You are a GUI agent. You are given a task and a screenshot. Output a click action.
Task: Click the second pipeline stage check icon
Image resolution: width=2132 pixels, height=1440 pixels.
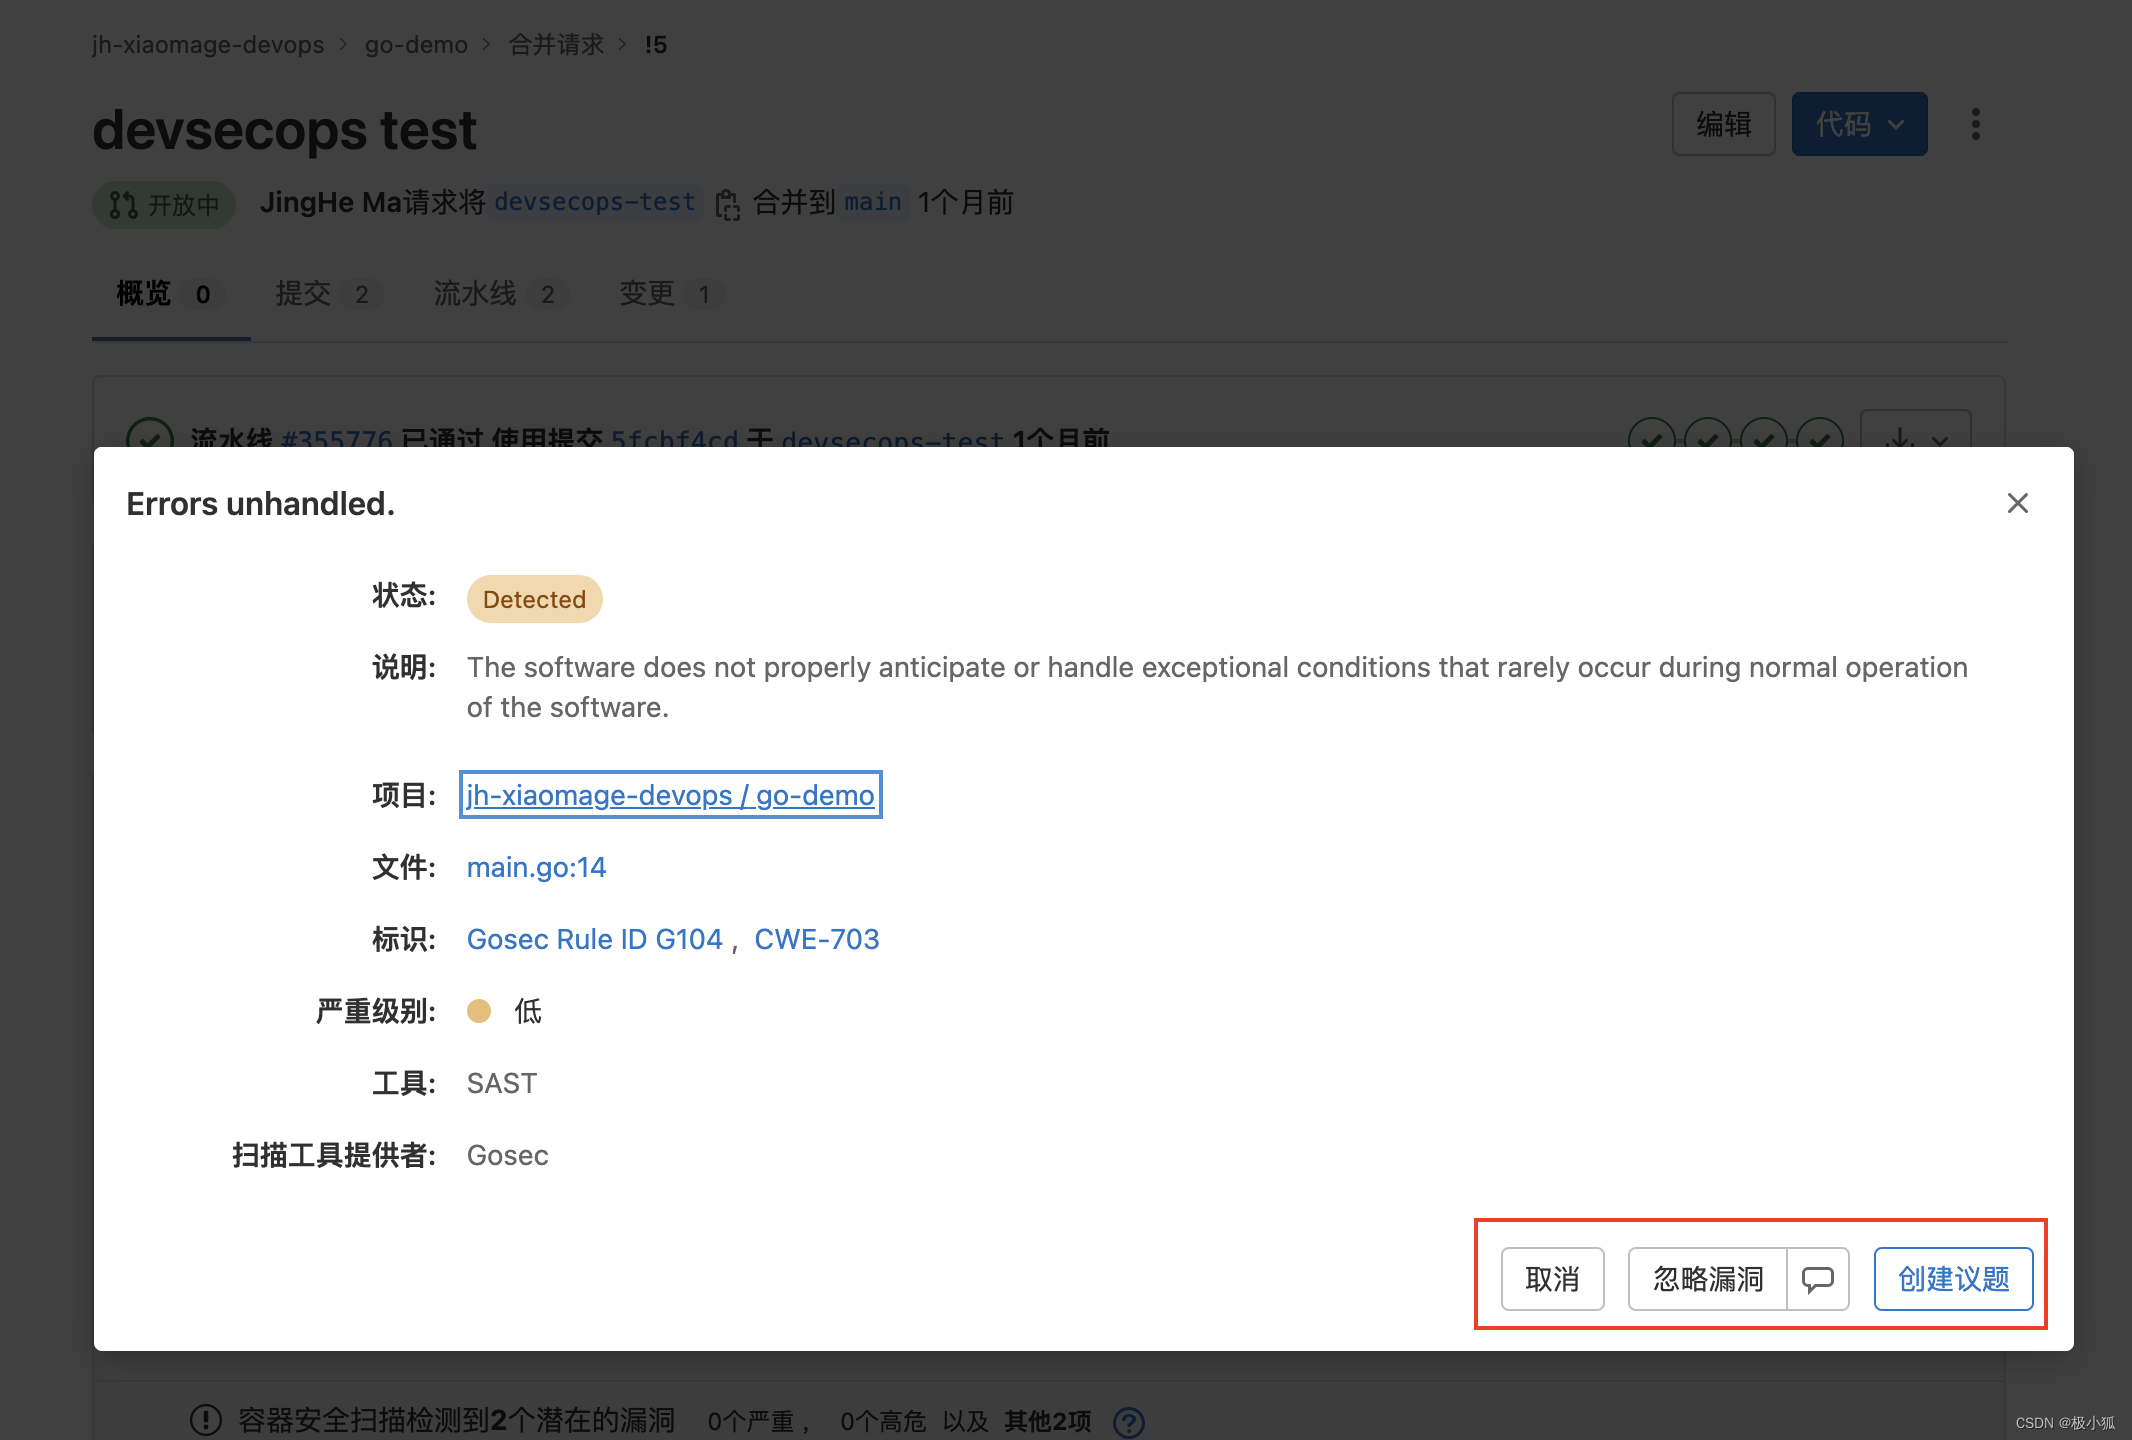(x=1708, y=436)
